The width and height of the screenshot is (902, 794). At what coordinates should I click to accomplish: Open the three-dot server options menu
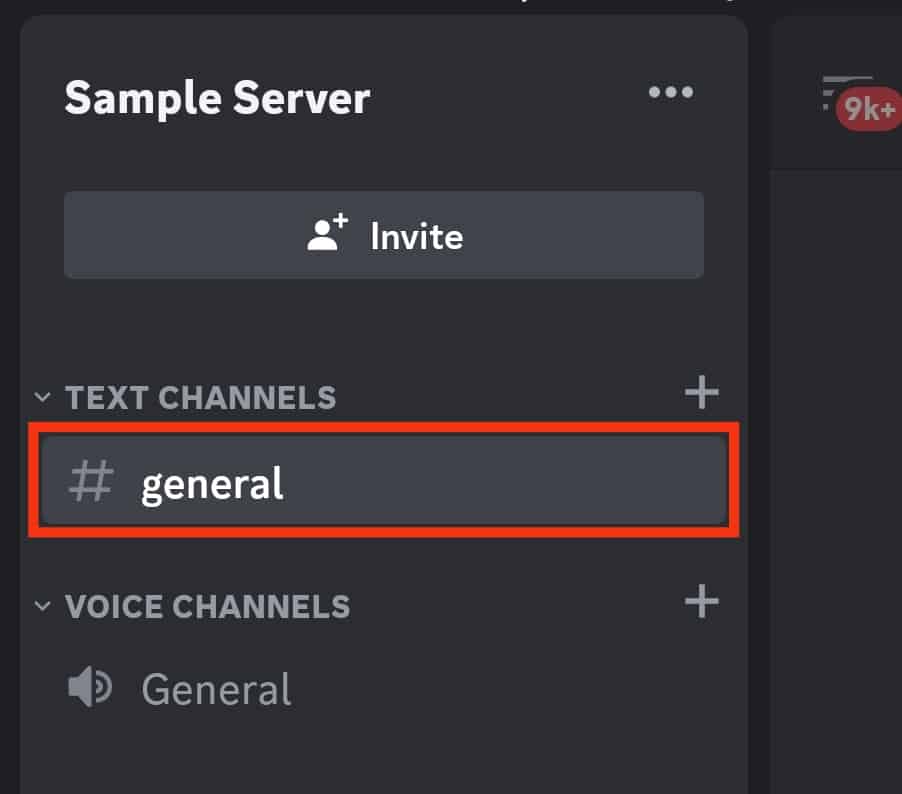click(670, 93)
